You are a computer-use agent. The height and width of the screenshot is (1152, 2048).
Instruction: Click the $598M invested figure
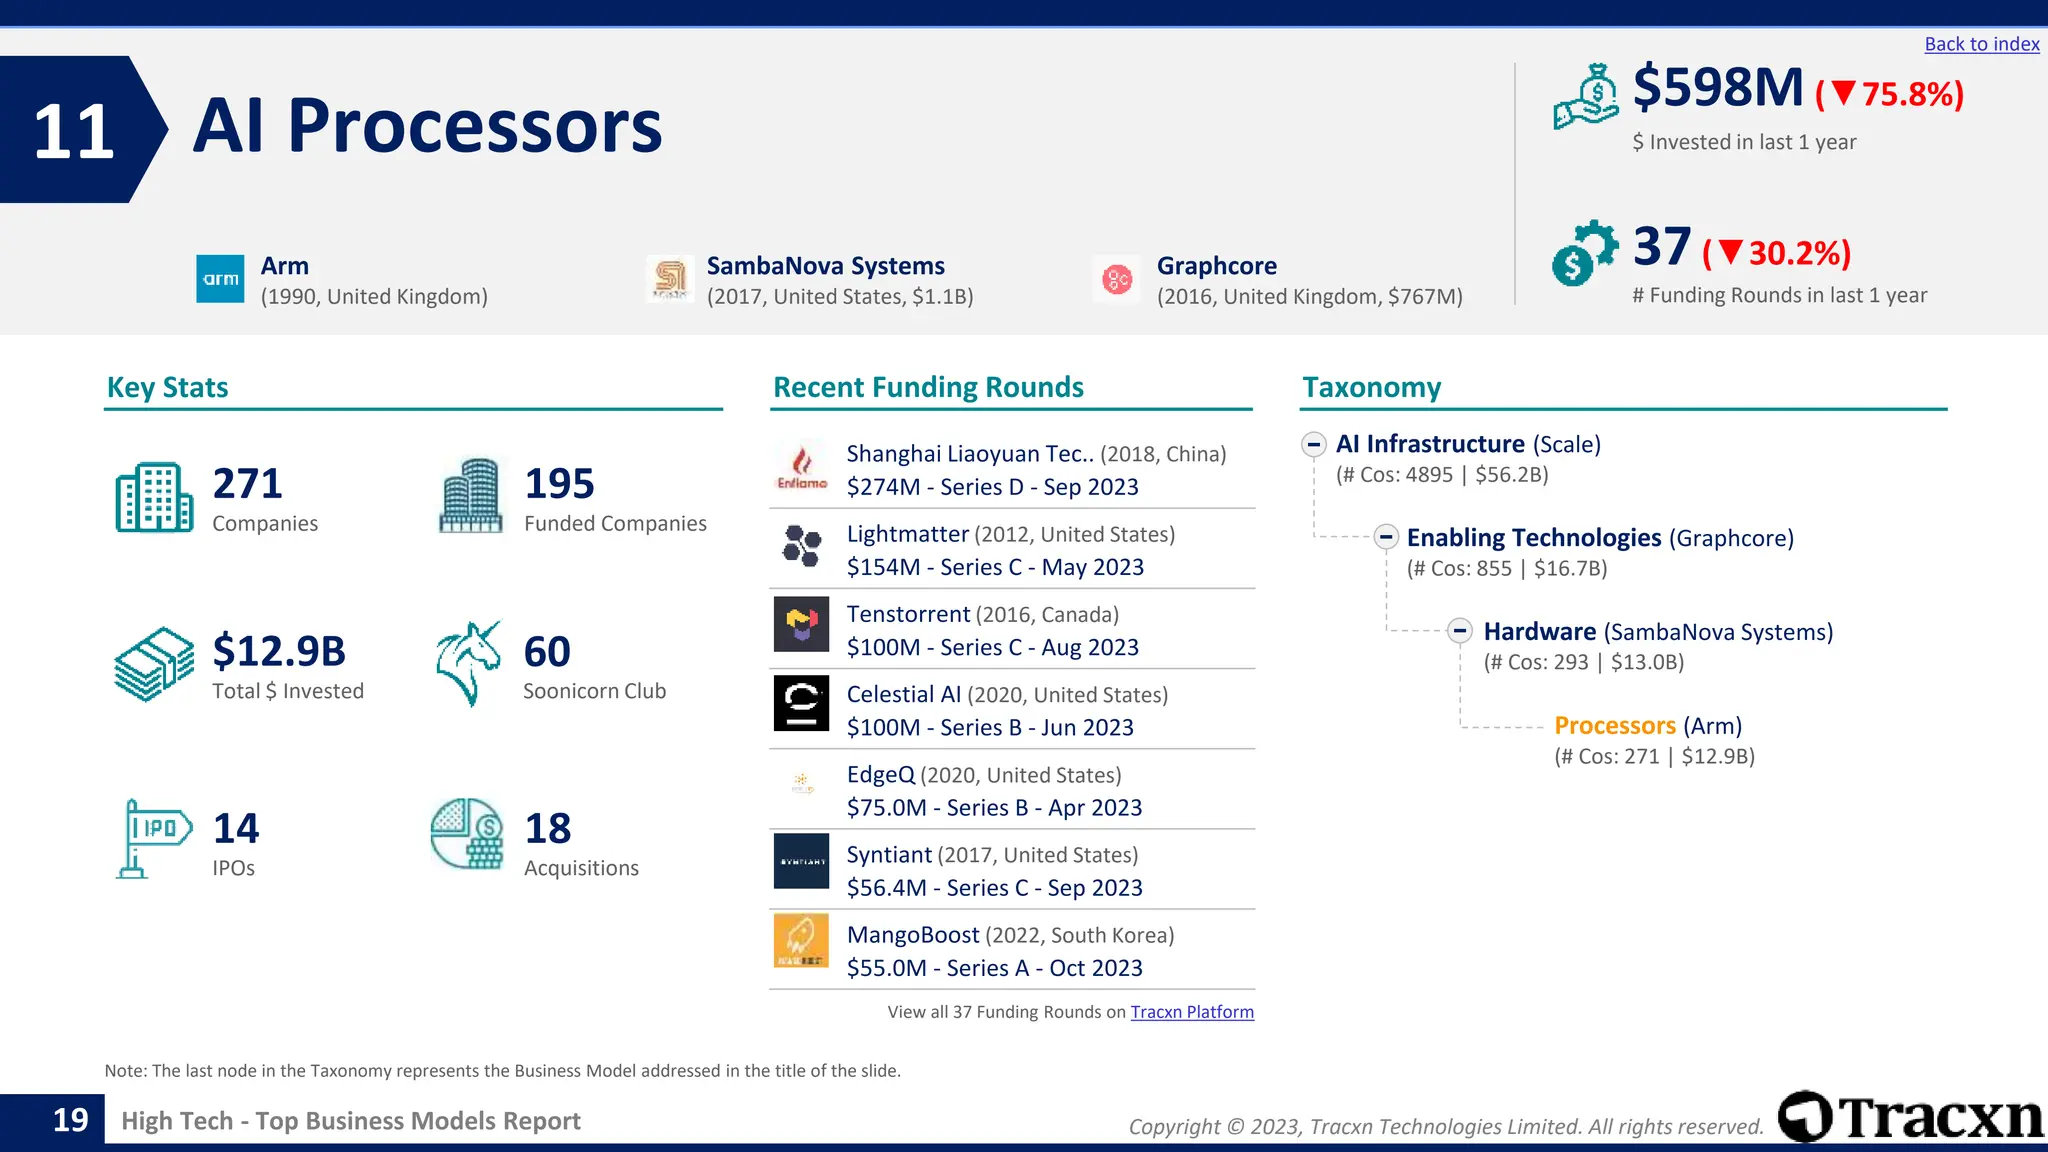(x=1718, y=87)
